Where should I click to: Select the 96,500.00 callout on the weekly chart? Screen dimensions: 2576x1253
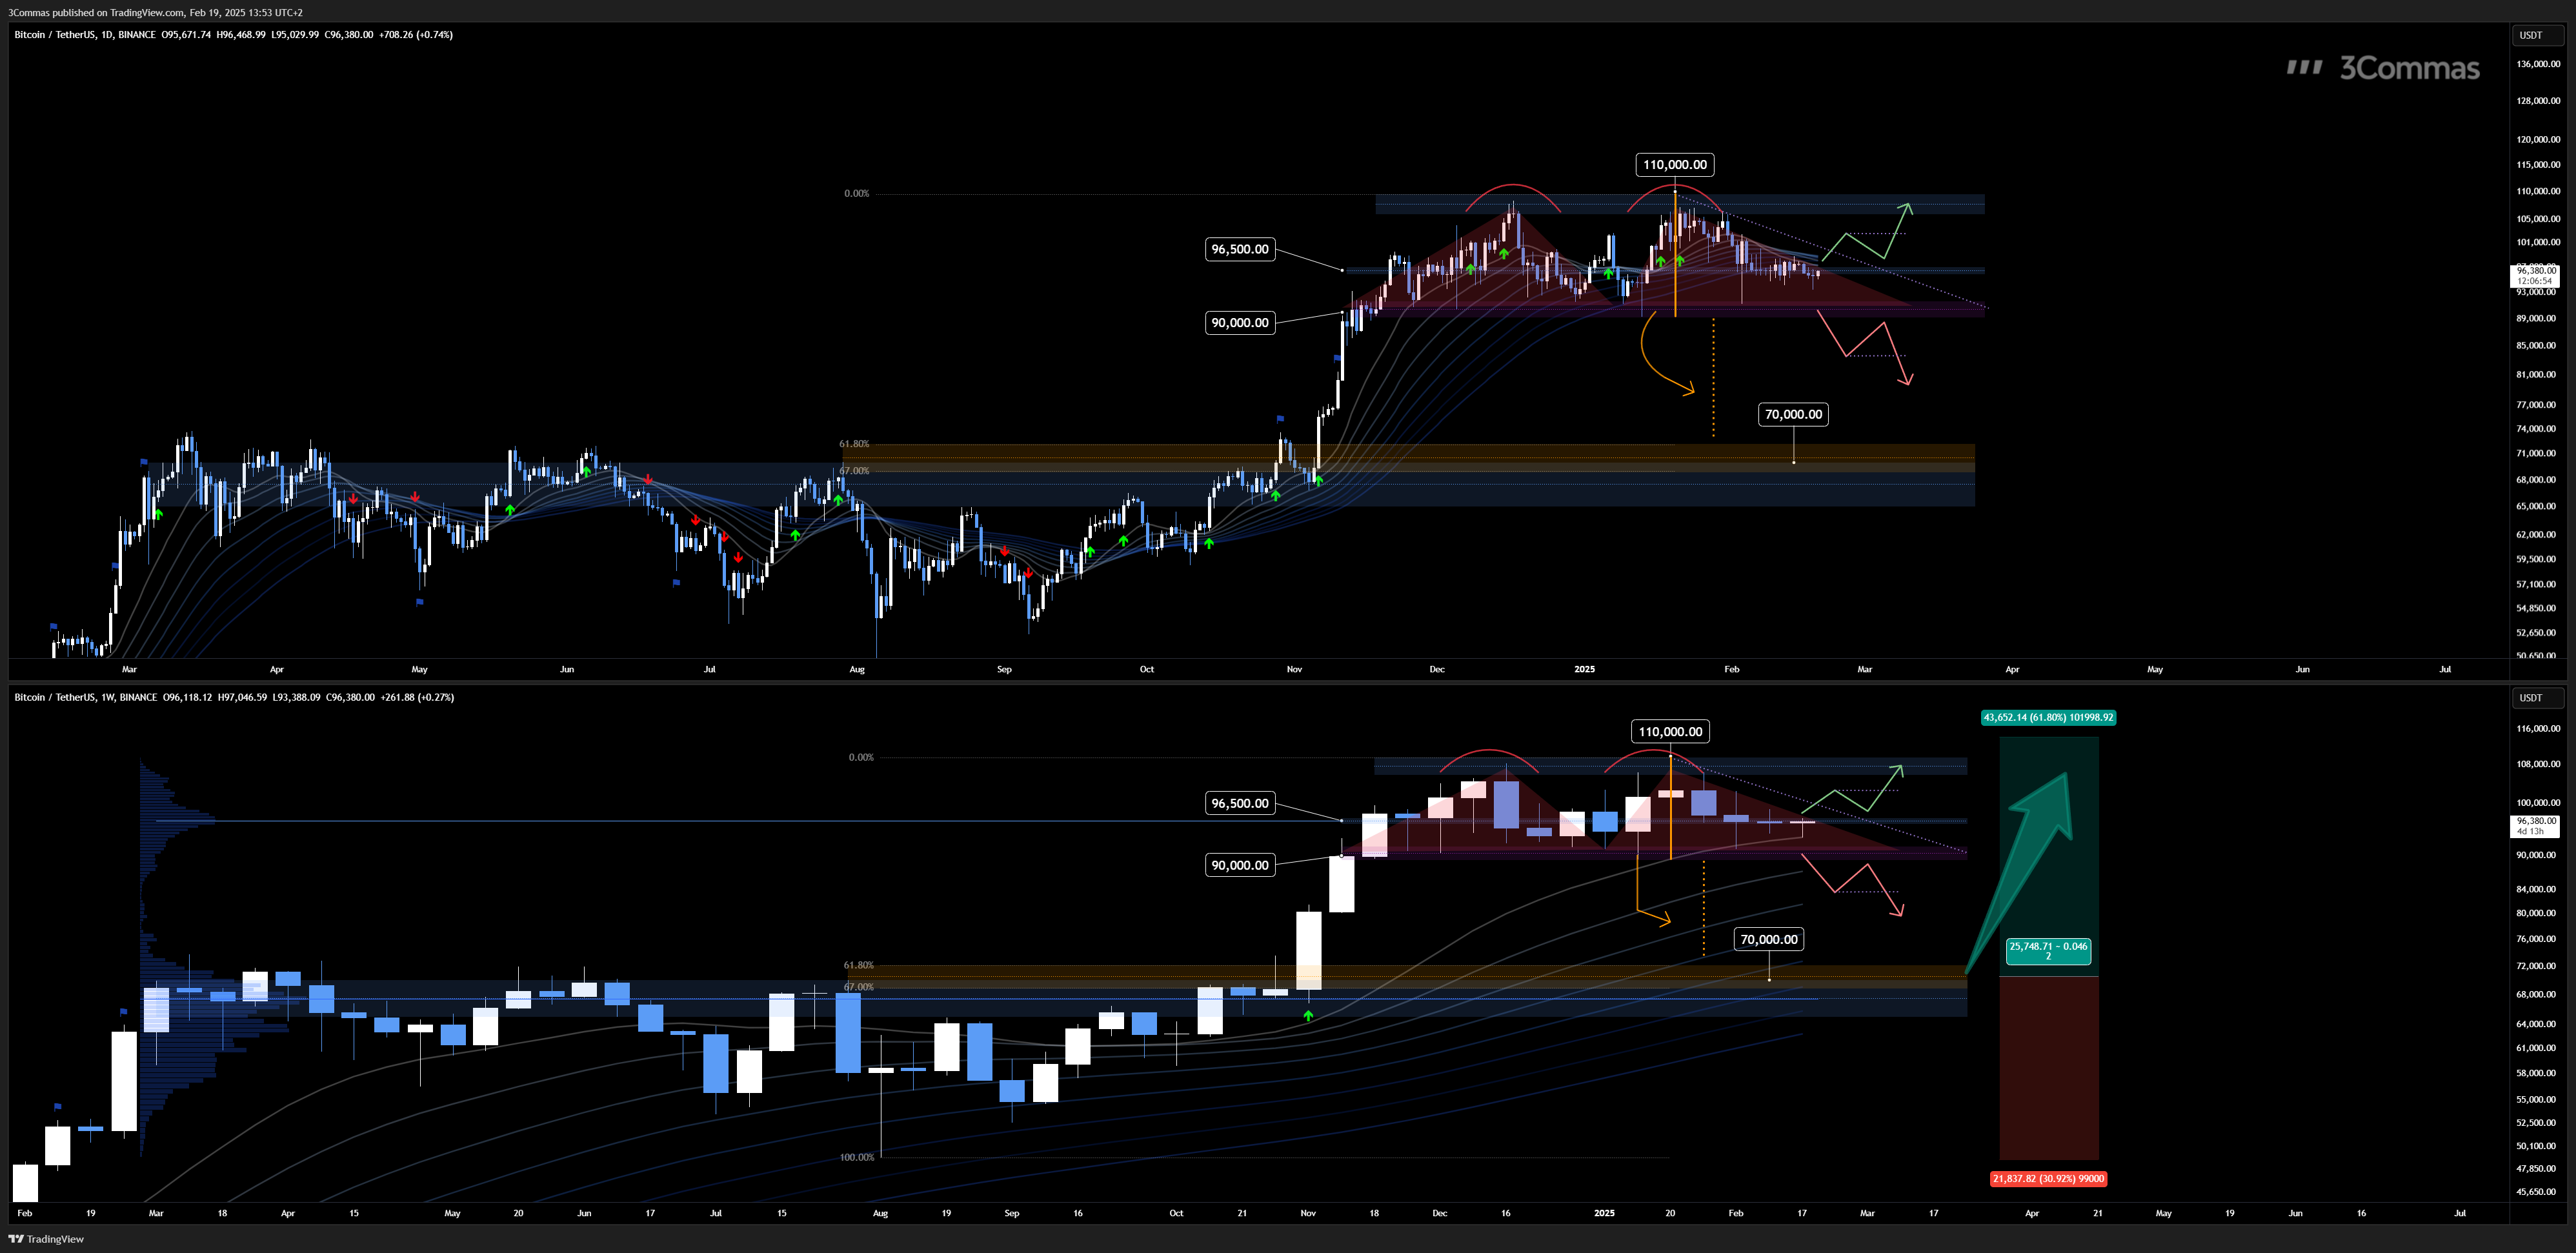(1239, 803)
